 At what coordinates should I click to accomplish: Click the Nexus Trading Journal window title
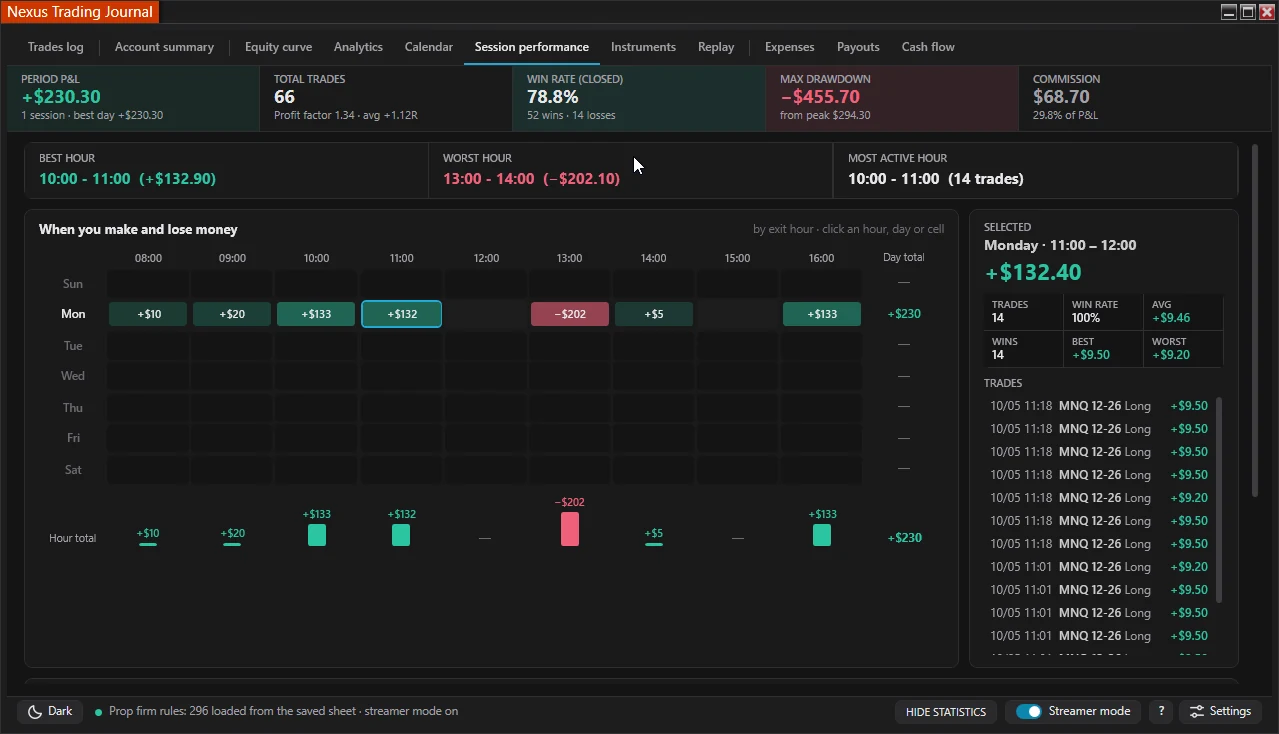click(x=80, y=12)
